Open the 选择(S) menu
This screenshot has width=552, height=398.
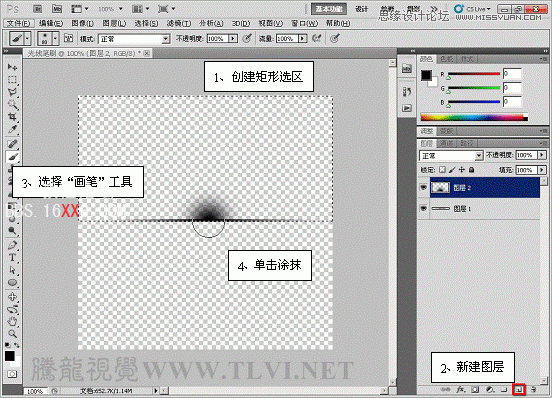tap(146, 23)
